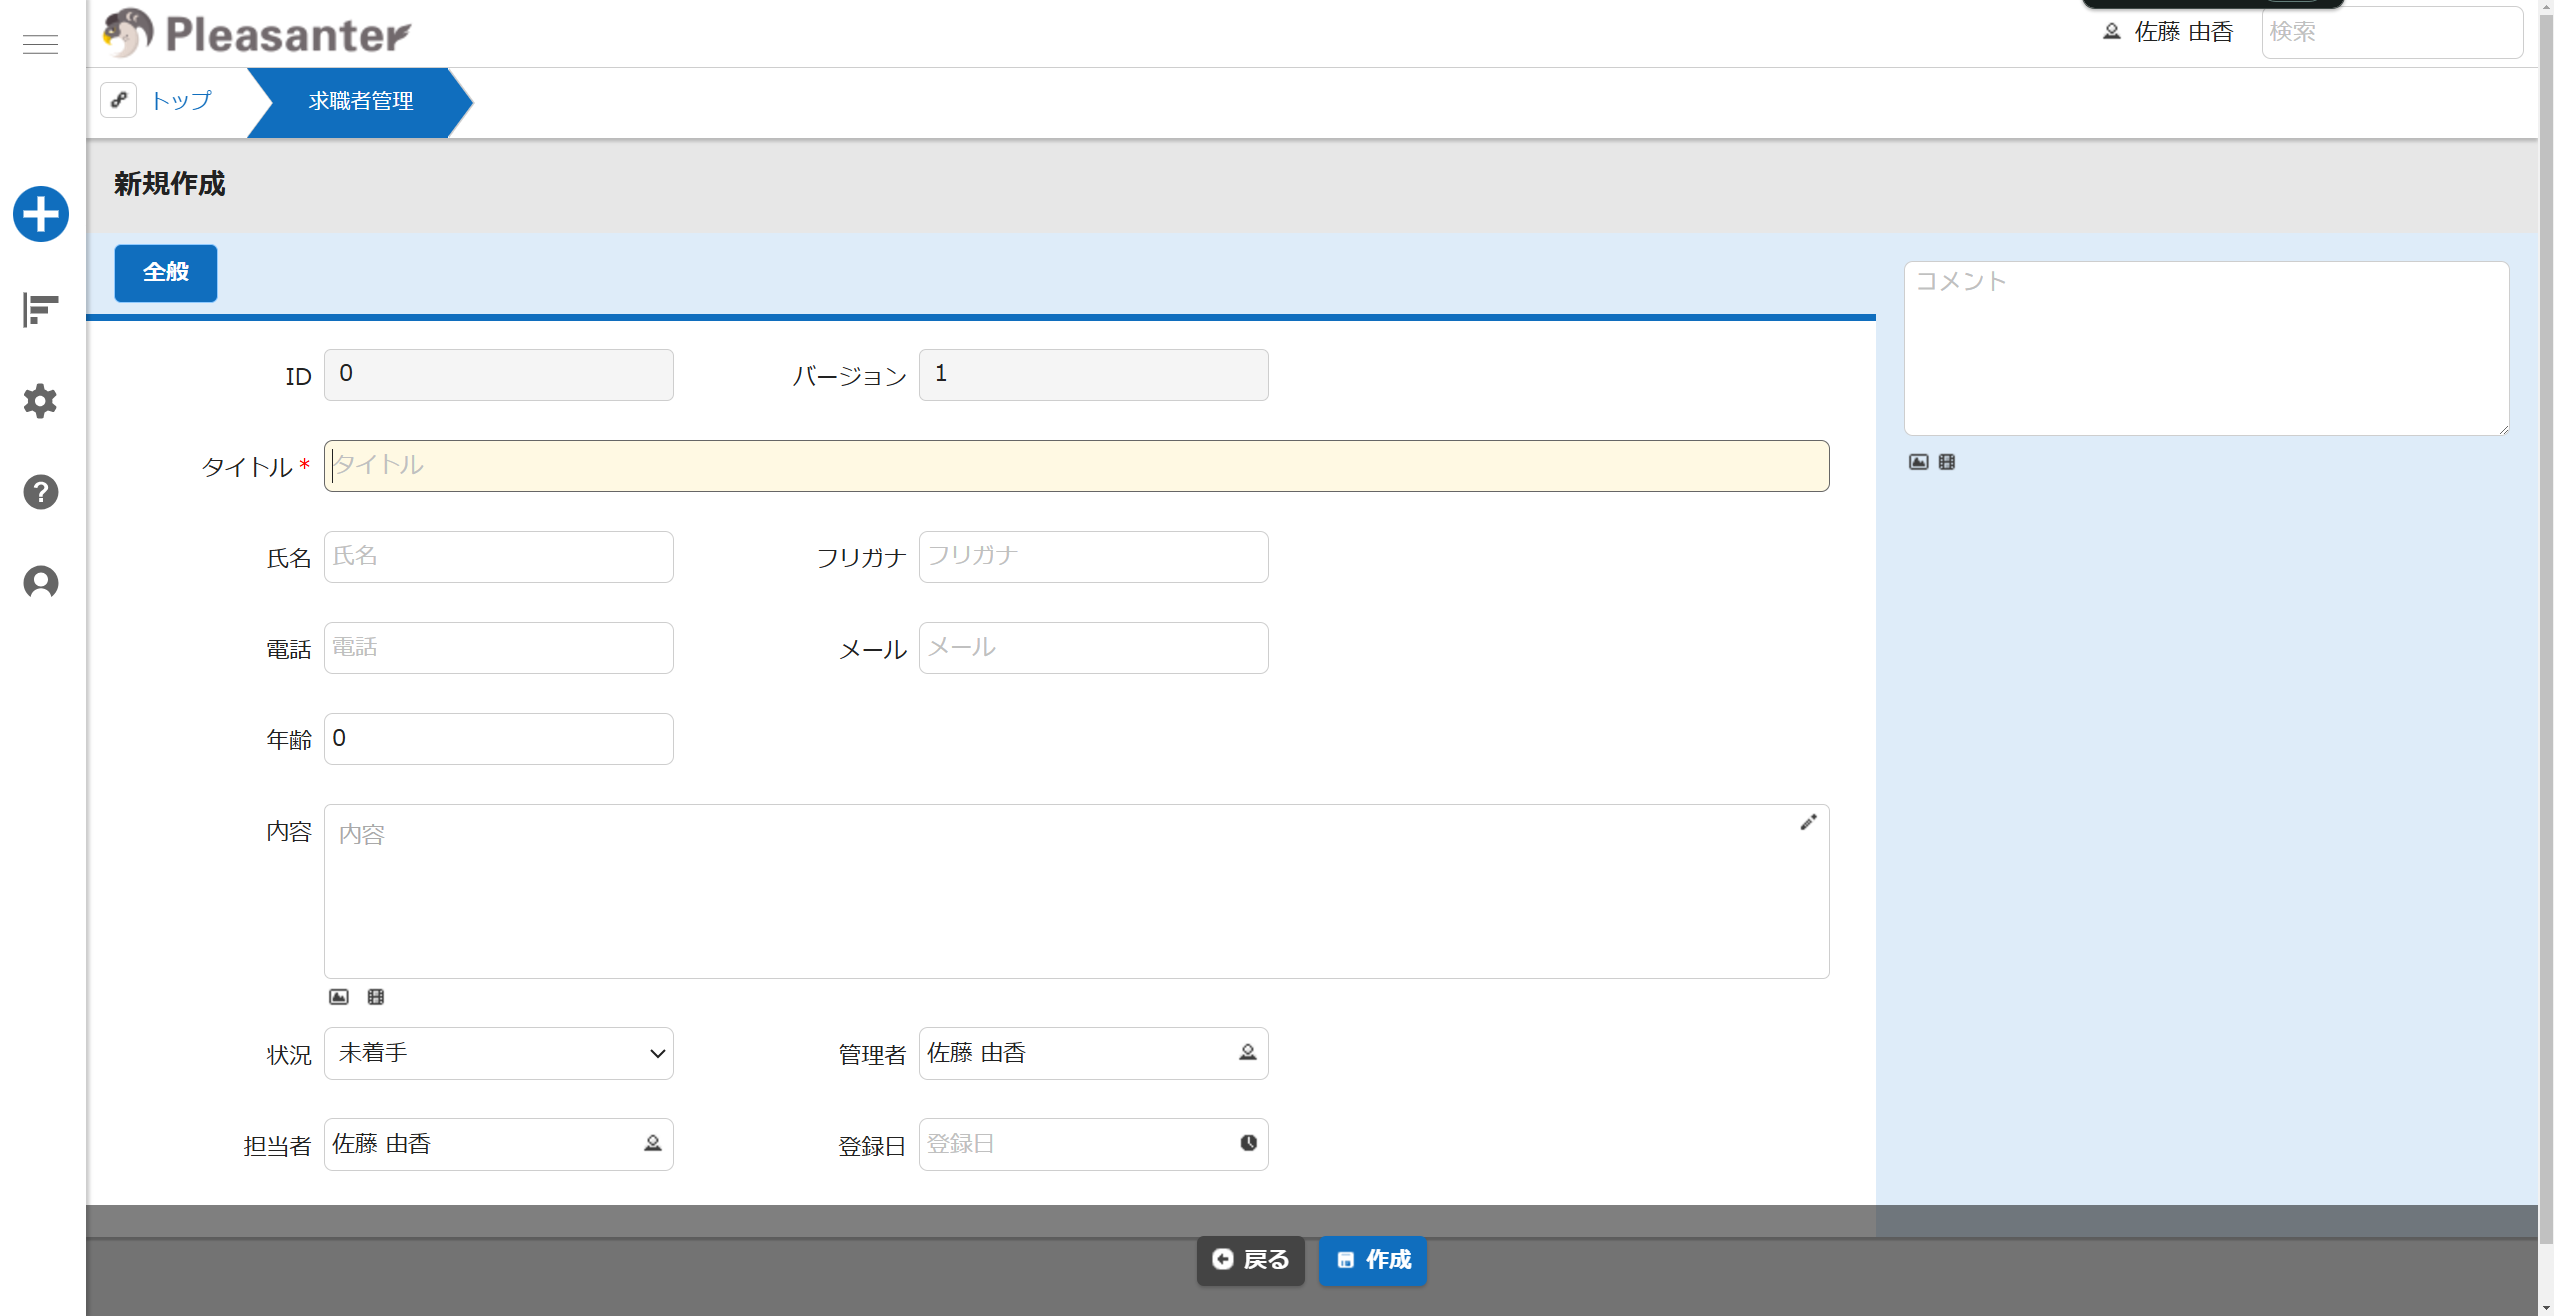The image size is (2554, 1316).
Task: Open the 登録日 date picker icon
Action: [x=1248, y=1144]
